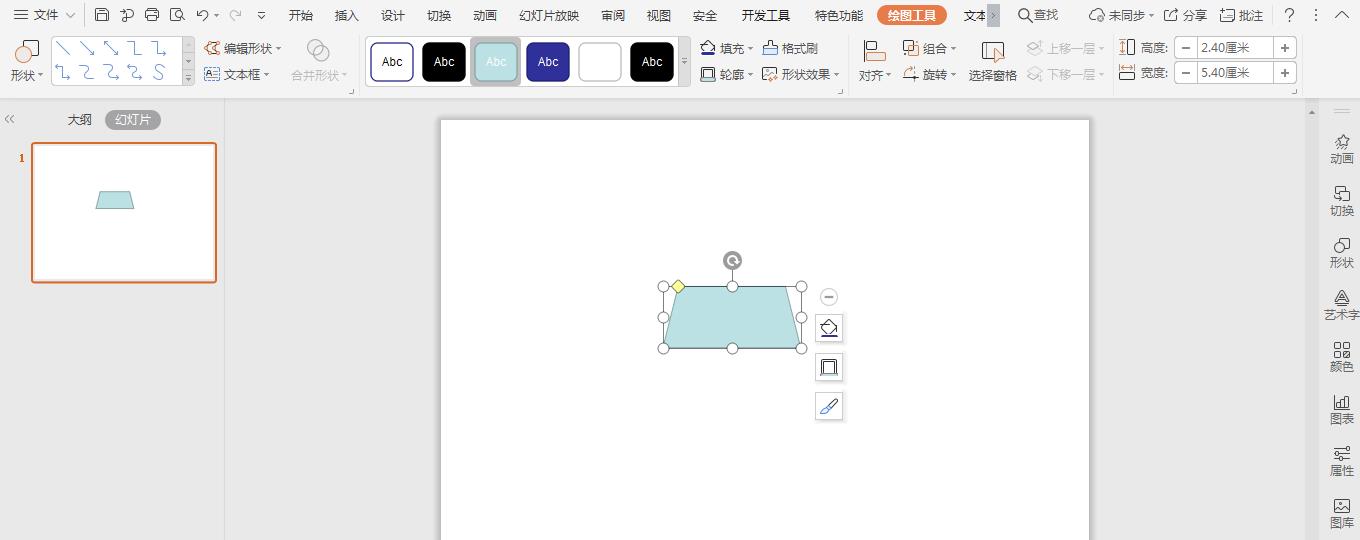
Task: Open 选择窗格 selection pane
Action: 992,61
